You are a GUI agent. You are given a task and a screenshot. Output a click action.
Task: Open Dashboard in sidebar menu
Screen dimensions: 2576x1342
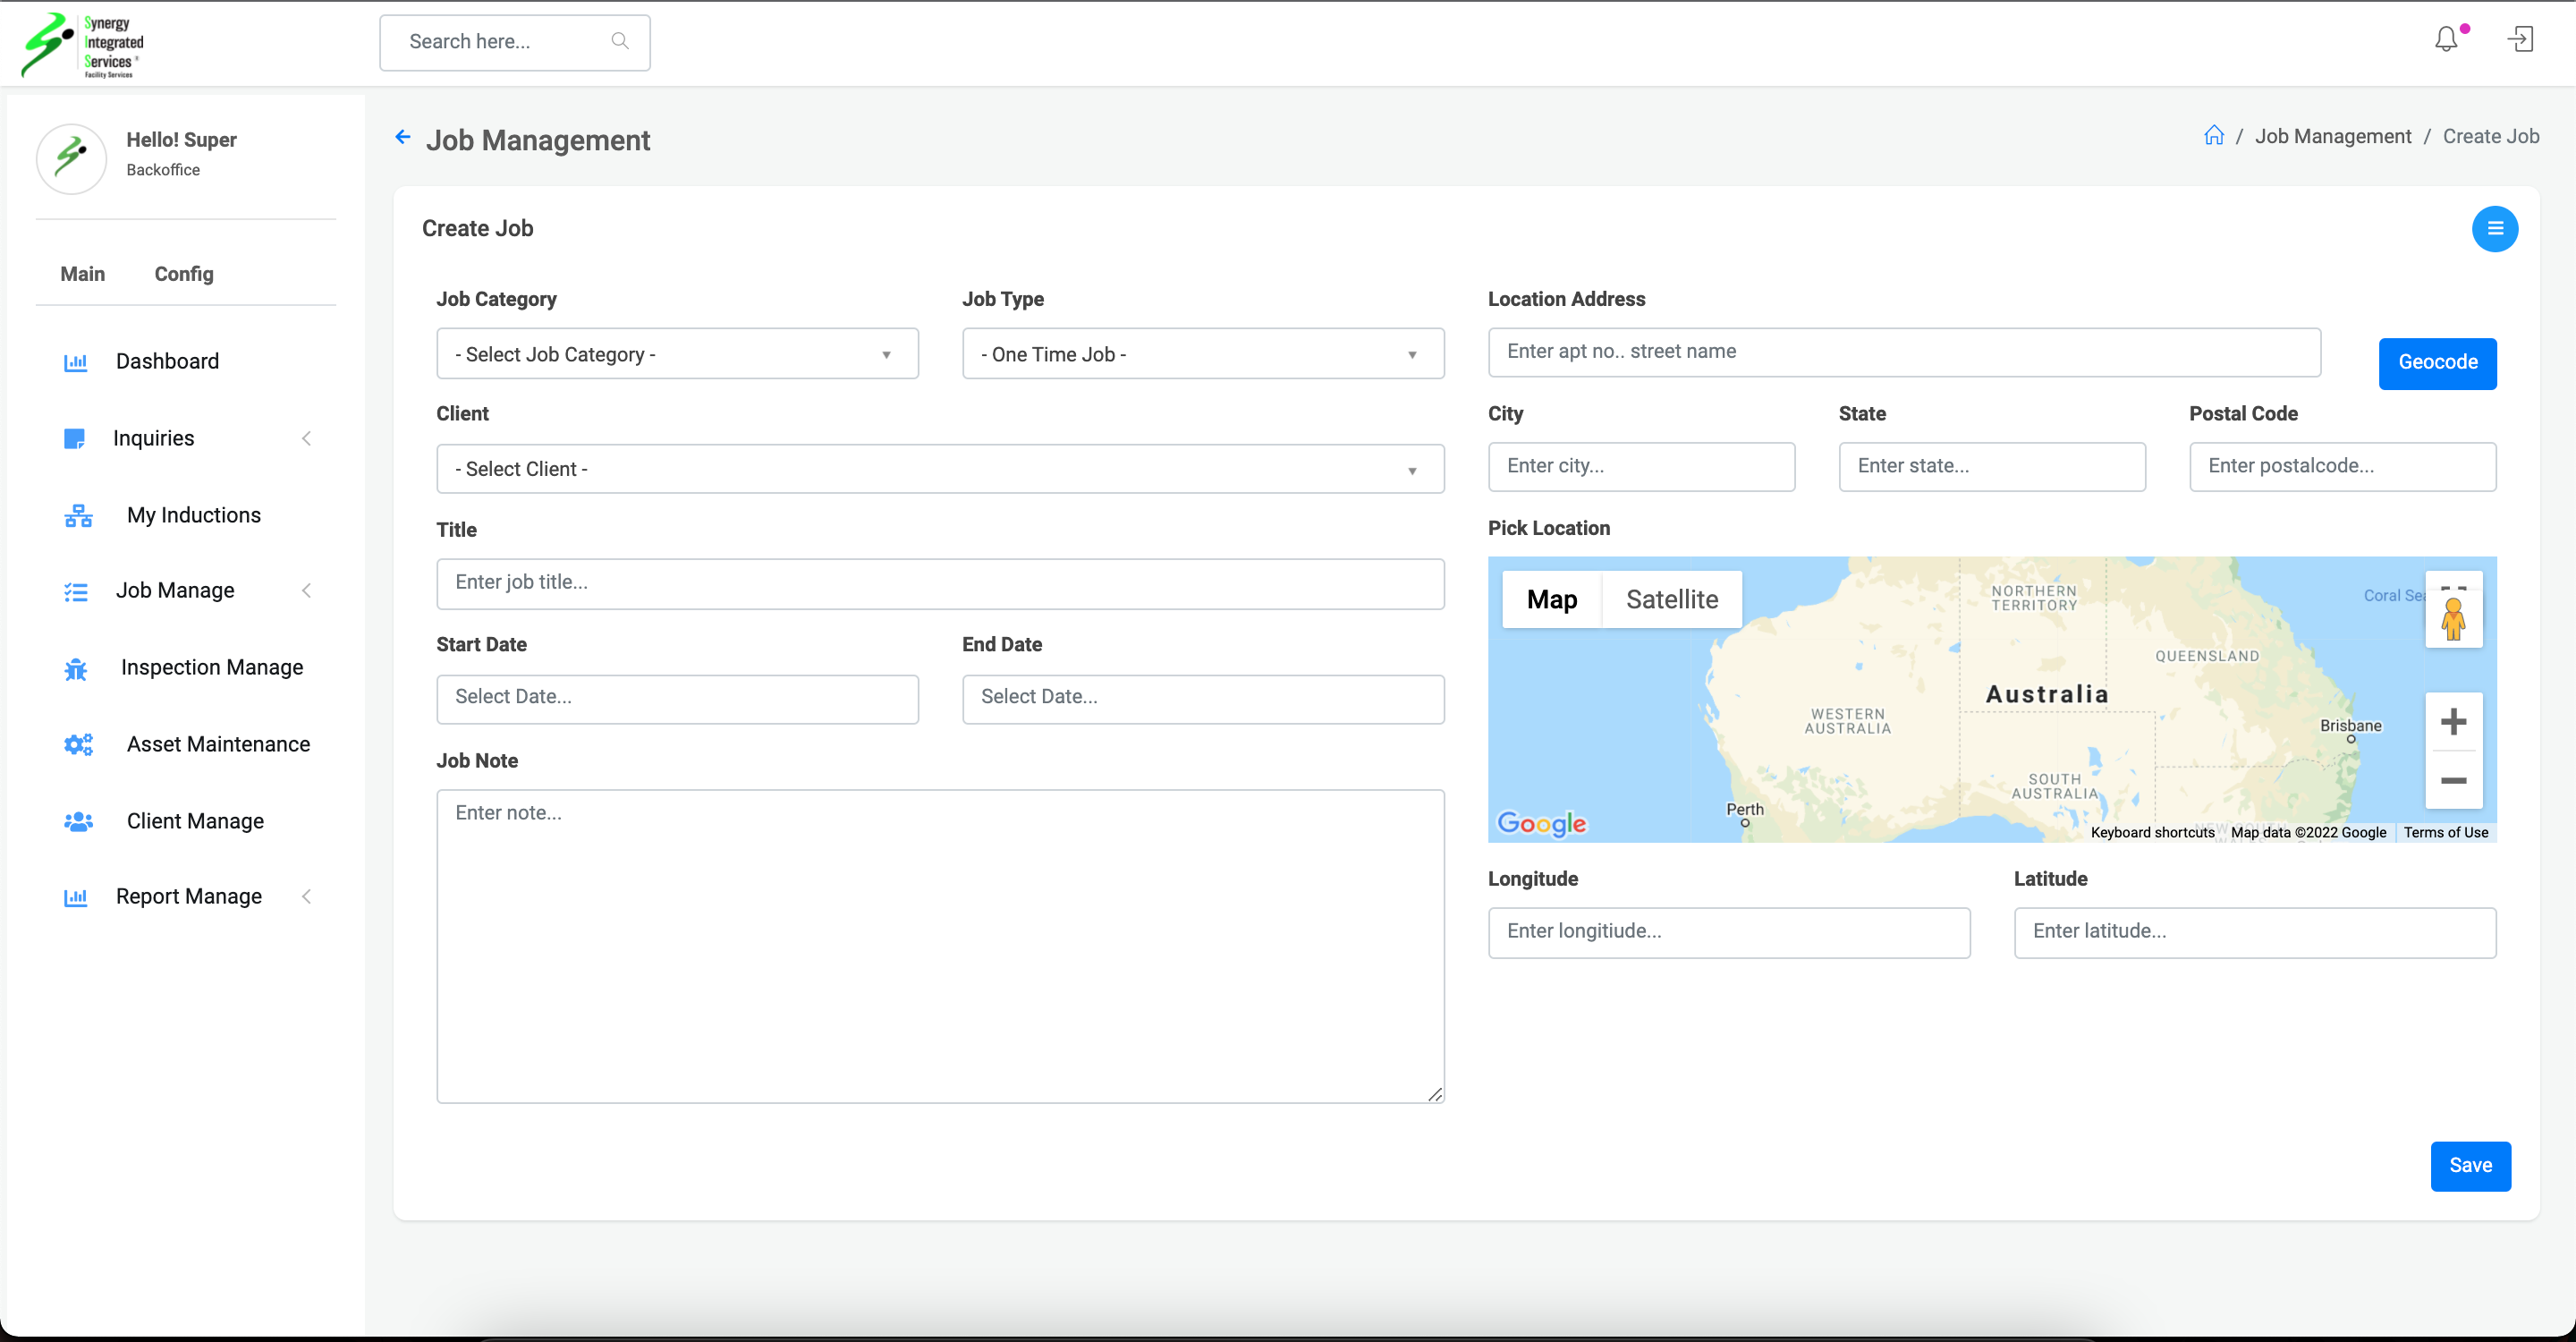(x=167, y=361)
